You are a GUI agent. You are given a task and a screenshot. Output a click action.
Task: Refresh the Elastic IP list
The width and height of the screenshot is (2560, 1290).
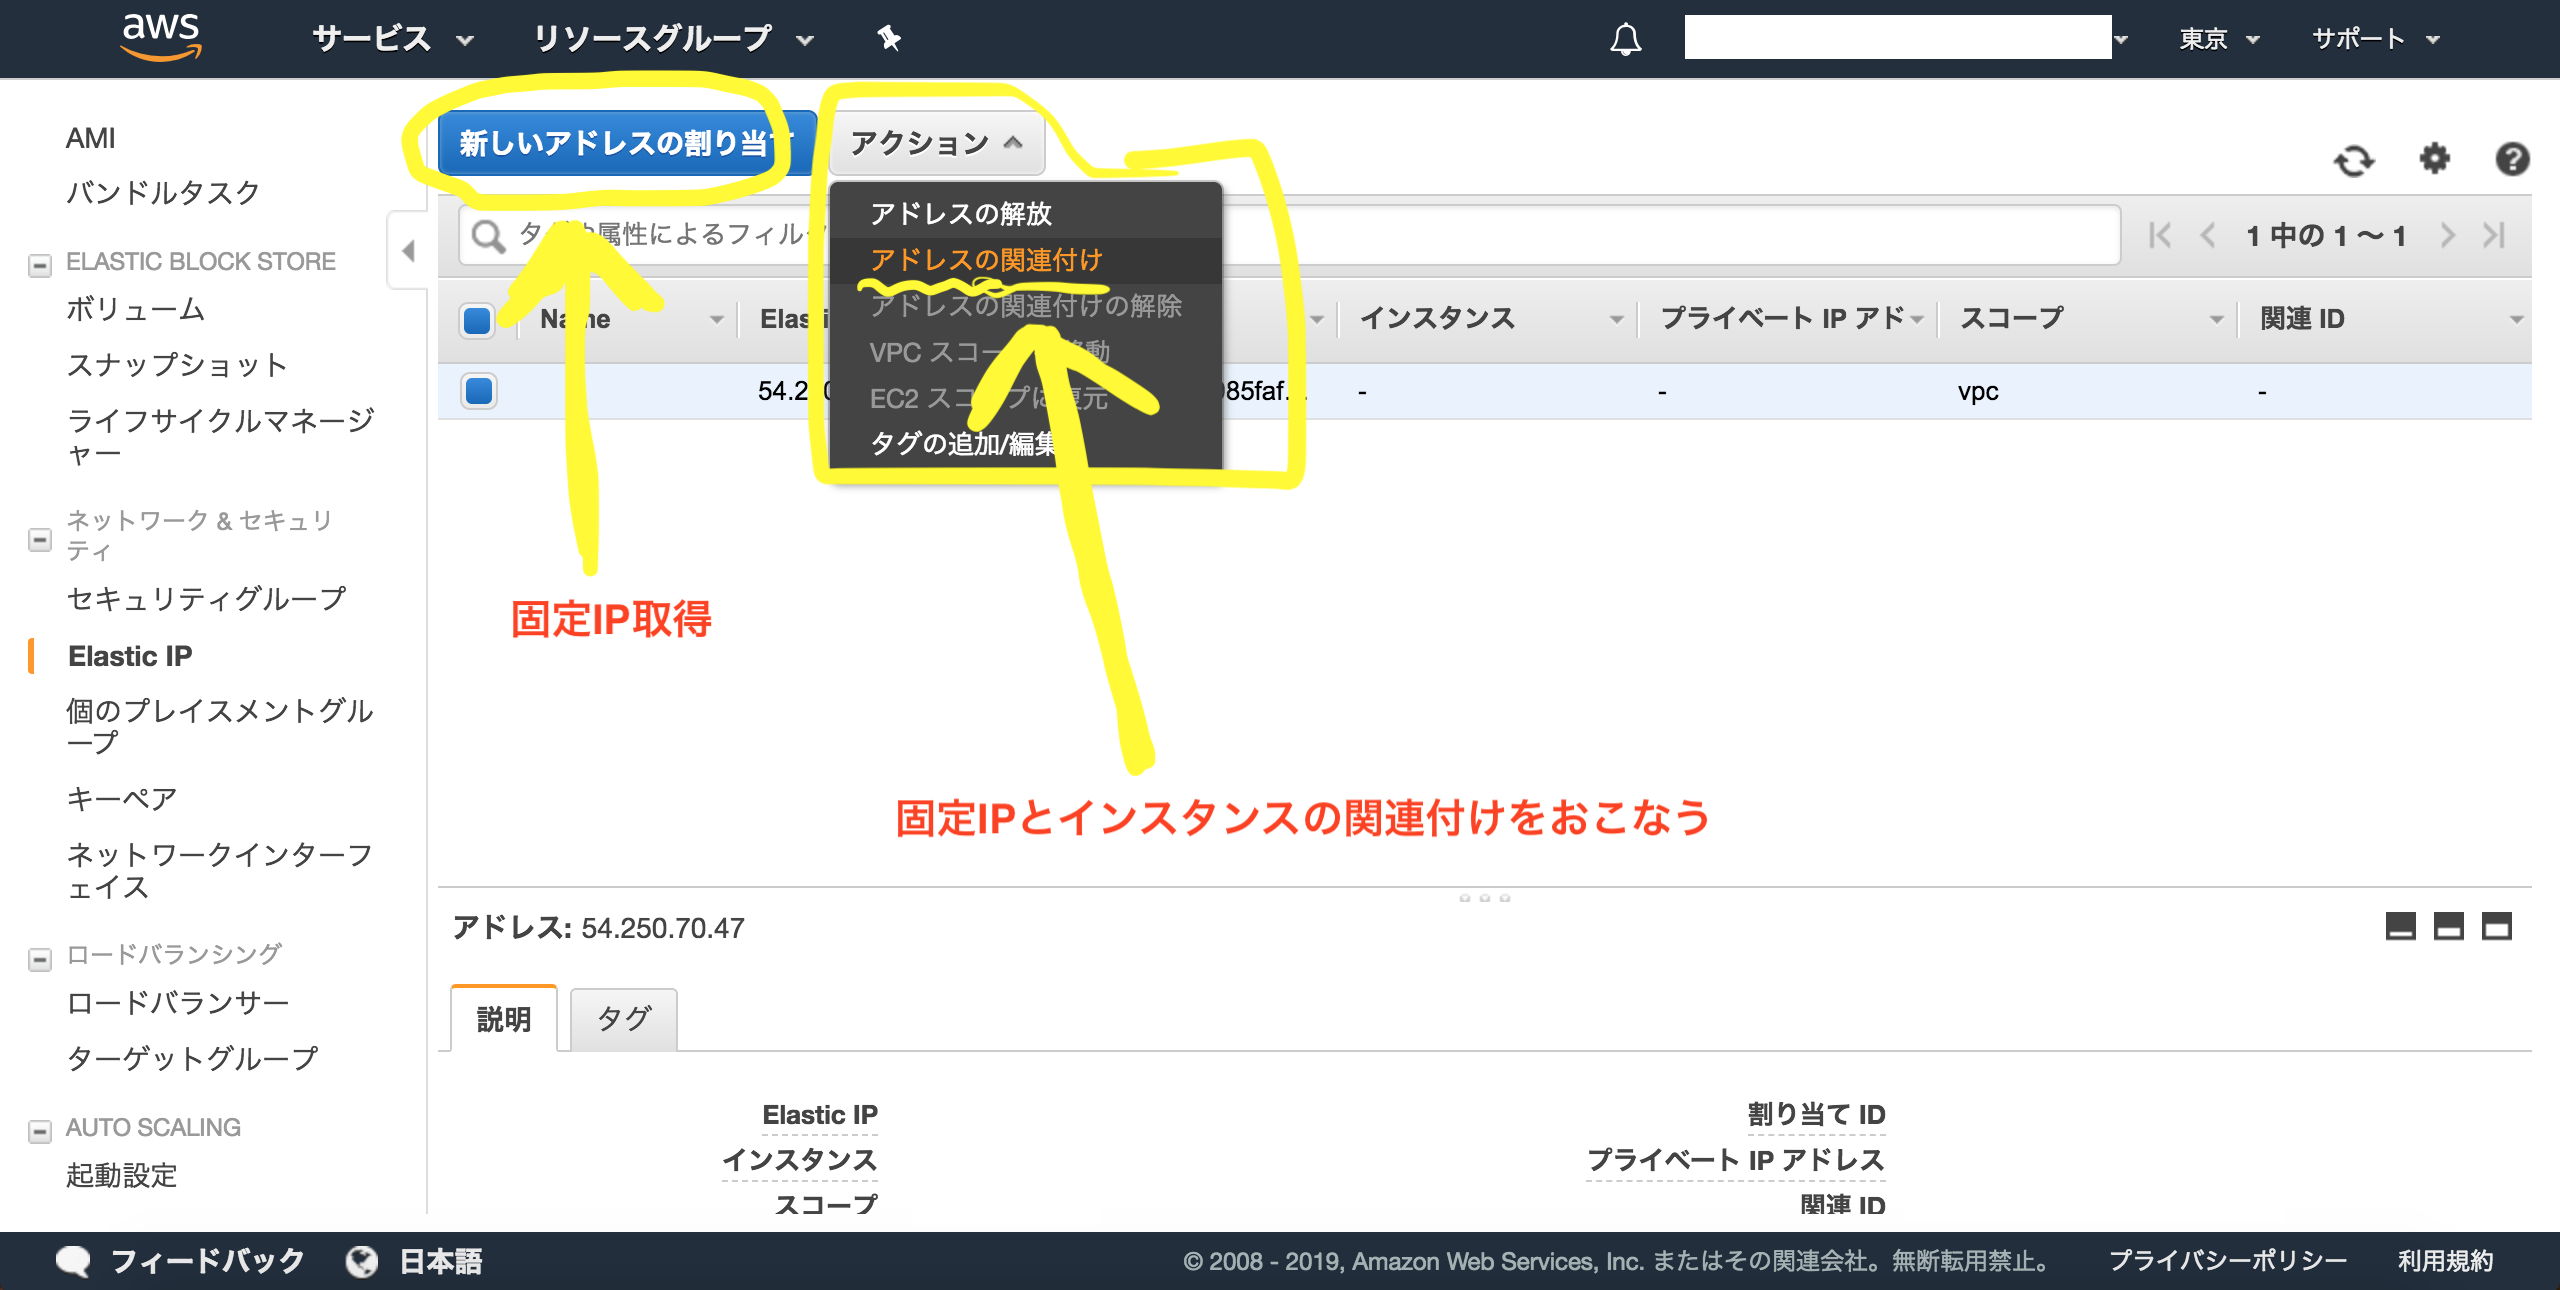click(2353, 160)
